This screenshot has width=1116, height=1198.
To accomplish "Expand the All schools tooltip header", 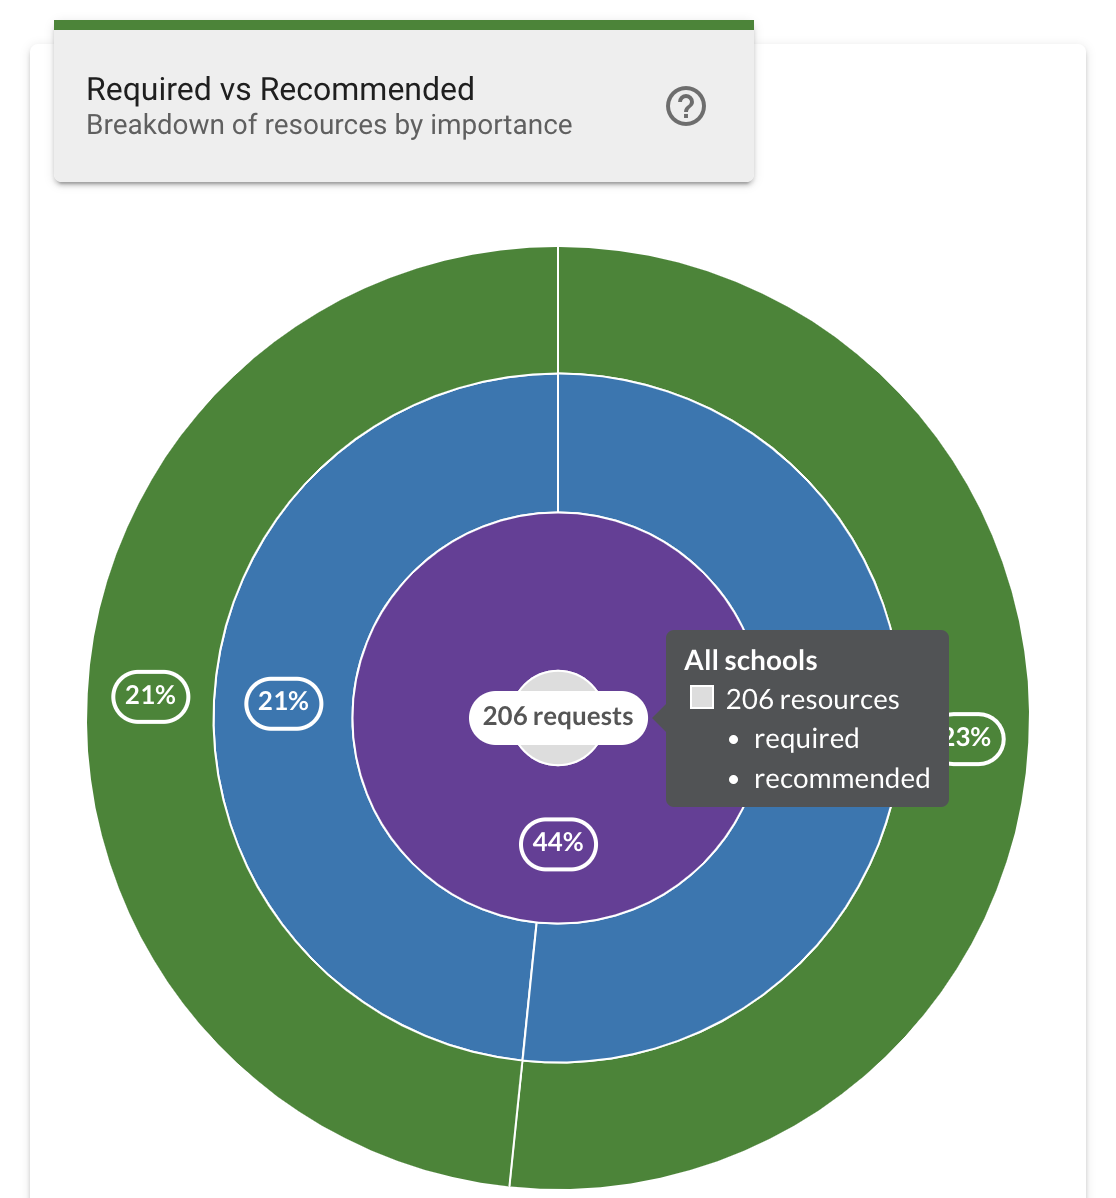I will coord(749,660).
